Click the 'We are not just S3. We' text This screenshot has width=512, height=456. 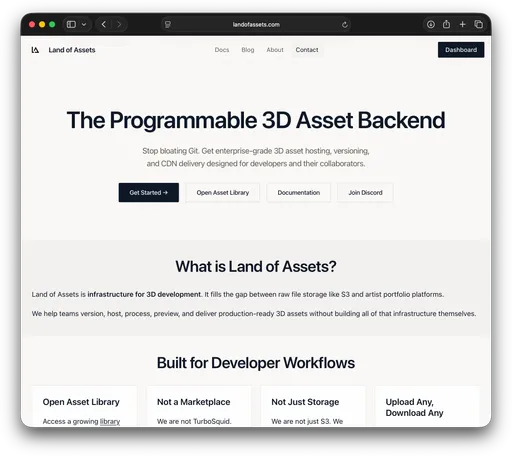point(307,421)
